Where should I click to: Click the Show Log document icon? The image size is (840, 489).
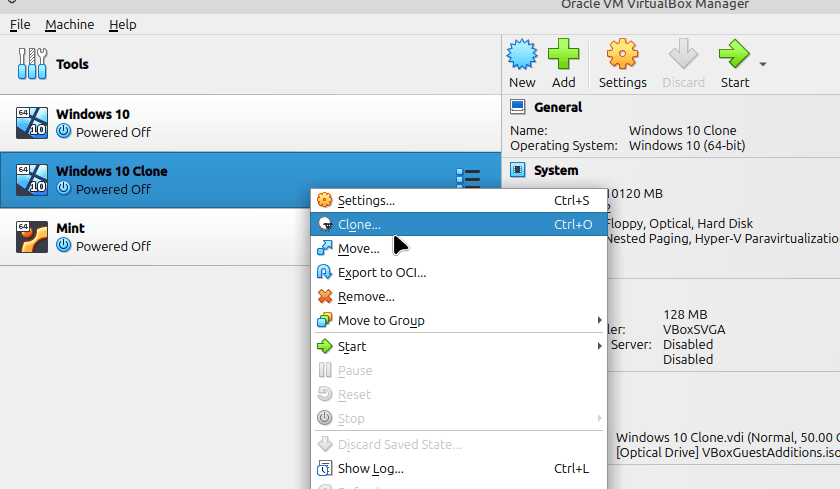tap(325, 468)
